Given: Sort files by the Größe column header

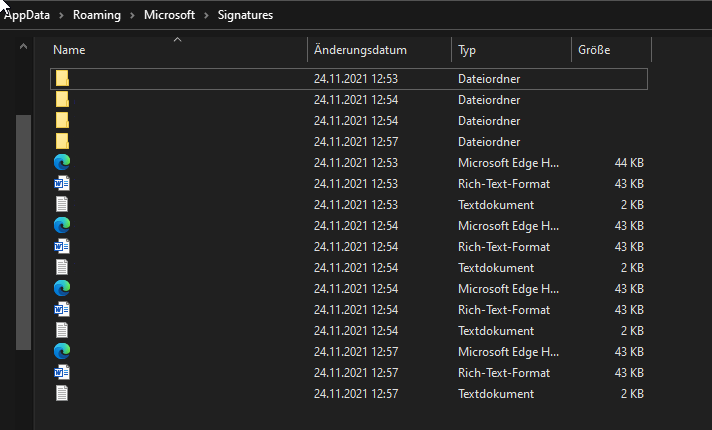Looking at the screenshot, I should coord(593,50).
